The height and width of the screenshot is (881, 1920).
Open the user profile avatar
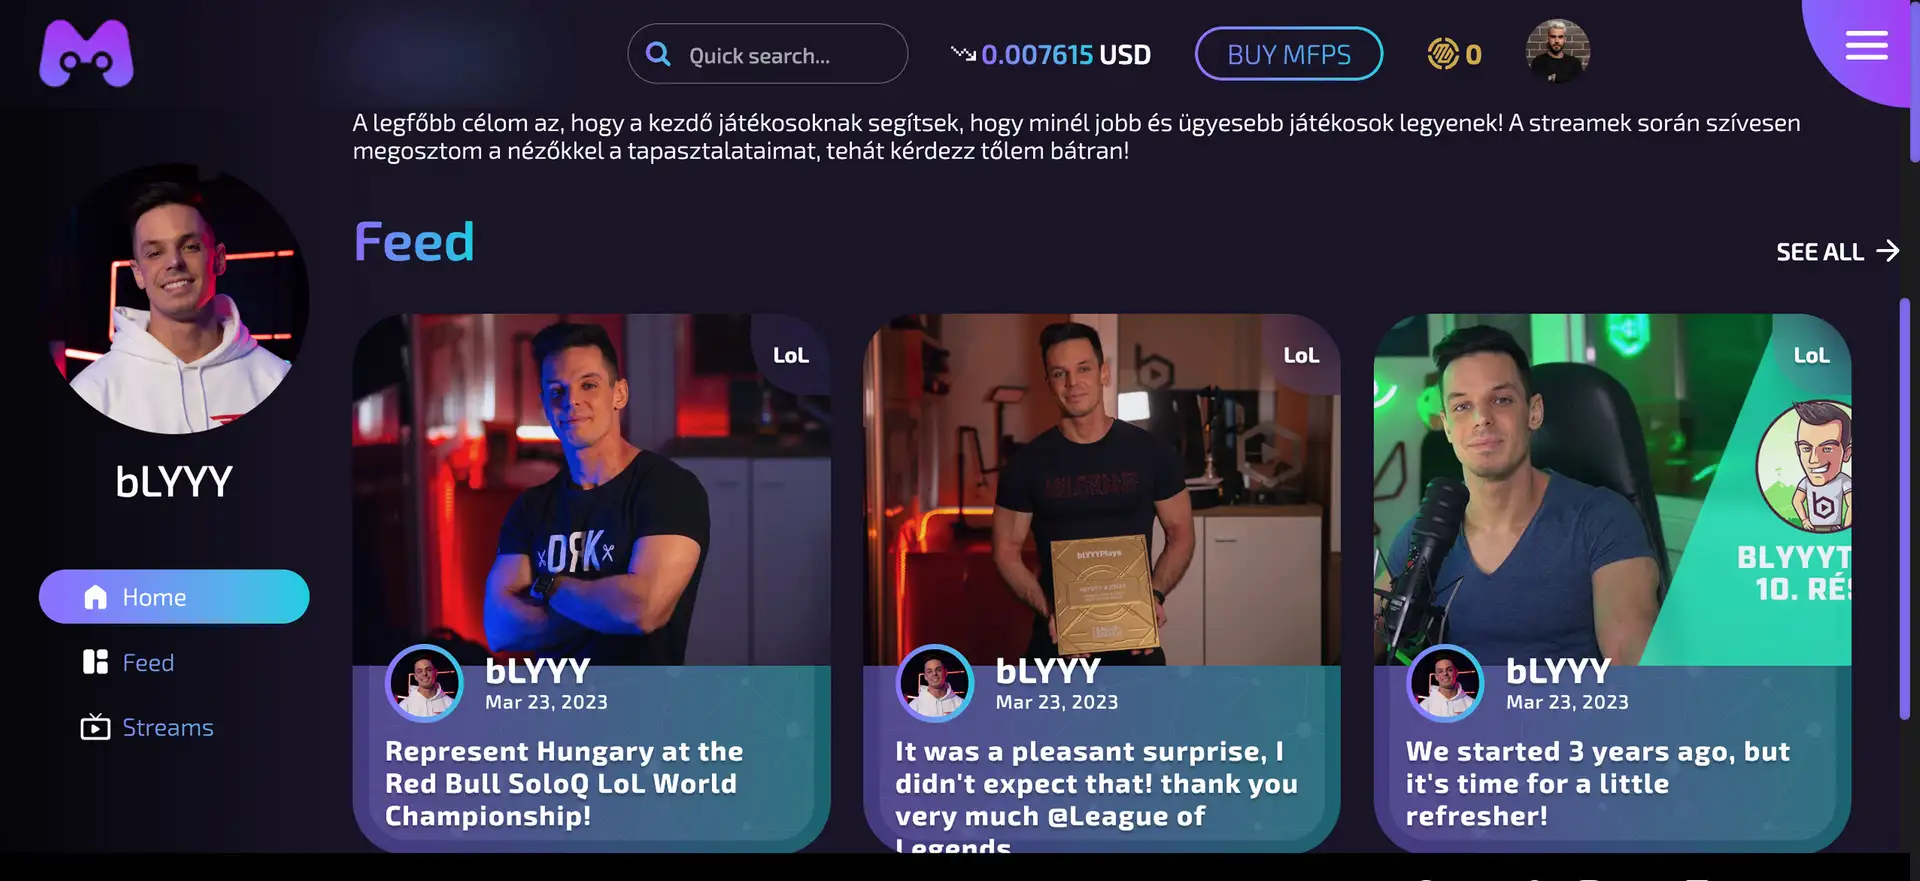[1558, 51]
